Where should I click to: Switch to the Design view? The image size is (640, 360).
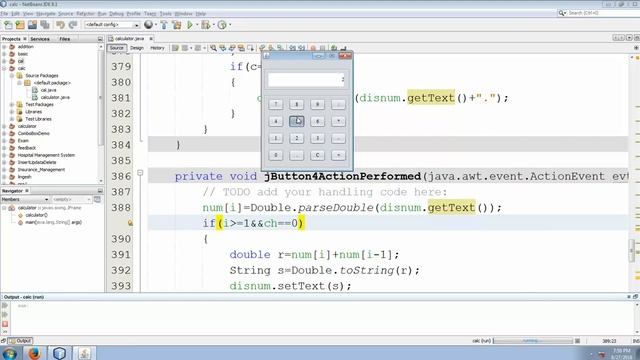tap(137, 48)
